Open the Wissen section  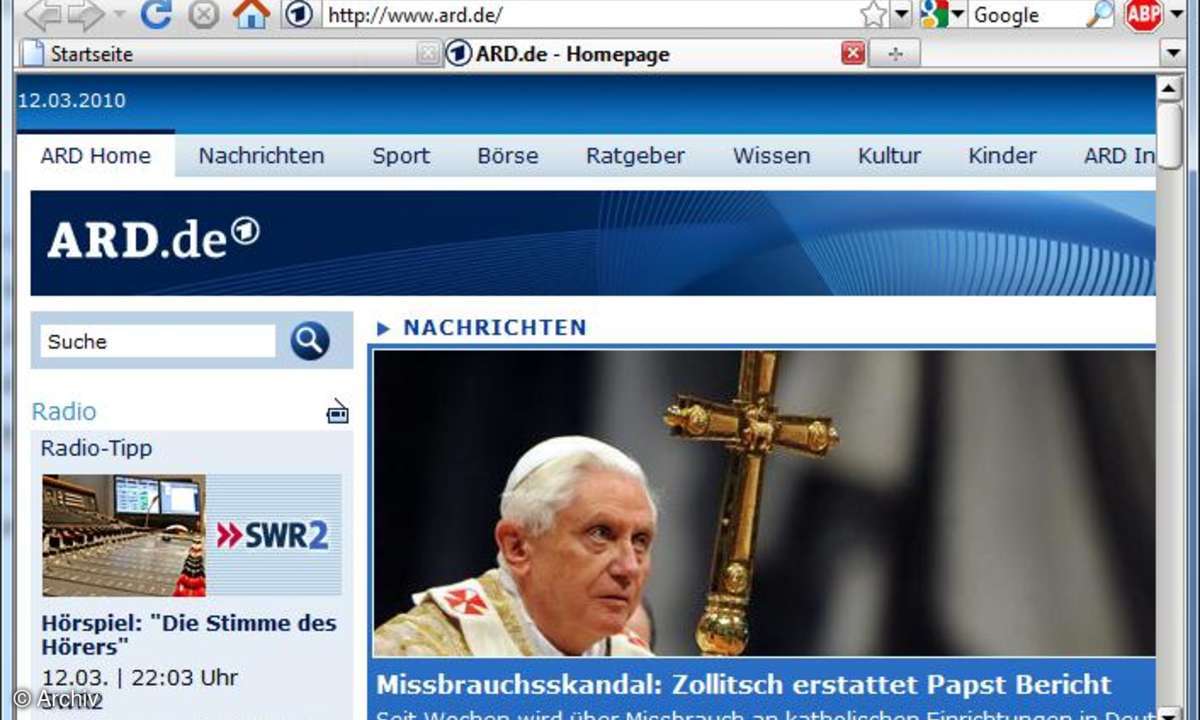772,156
